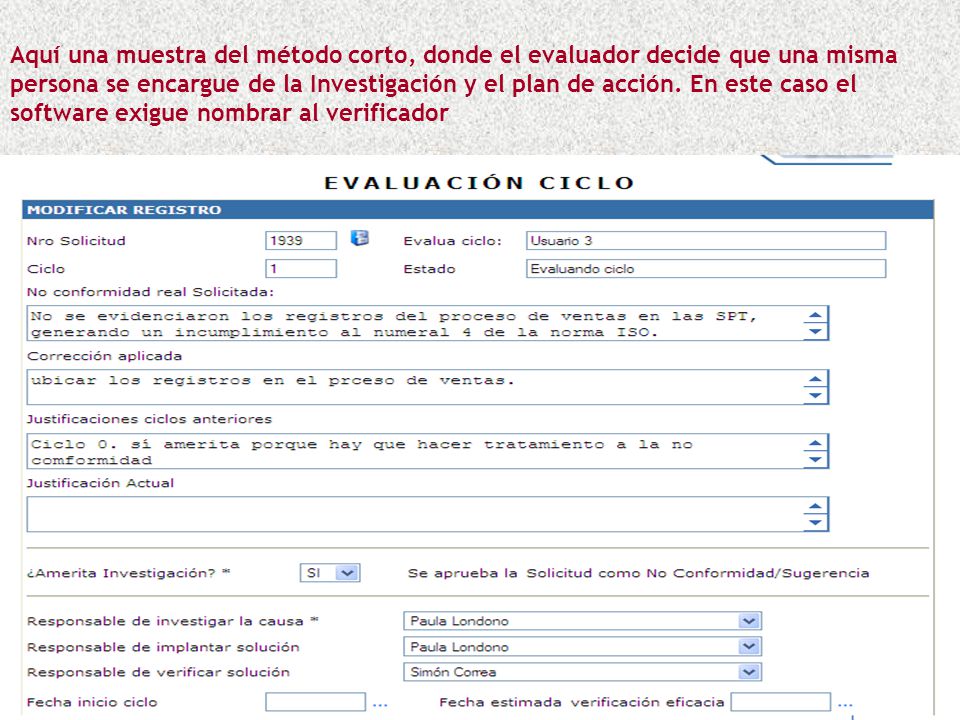This screenshot has height=720, width=960.
Task: Open date picker dots for Fecha inicio ciclo
Action: [380, 705]
